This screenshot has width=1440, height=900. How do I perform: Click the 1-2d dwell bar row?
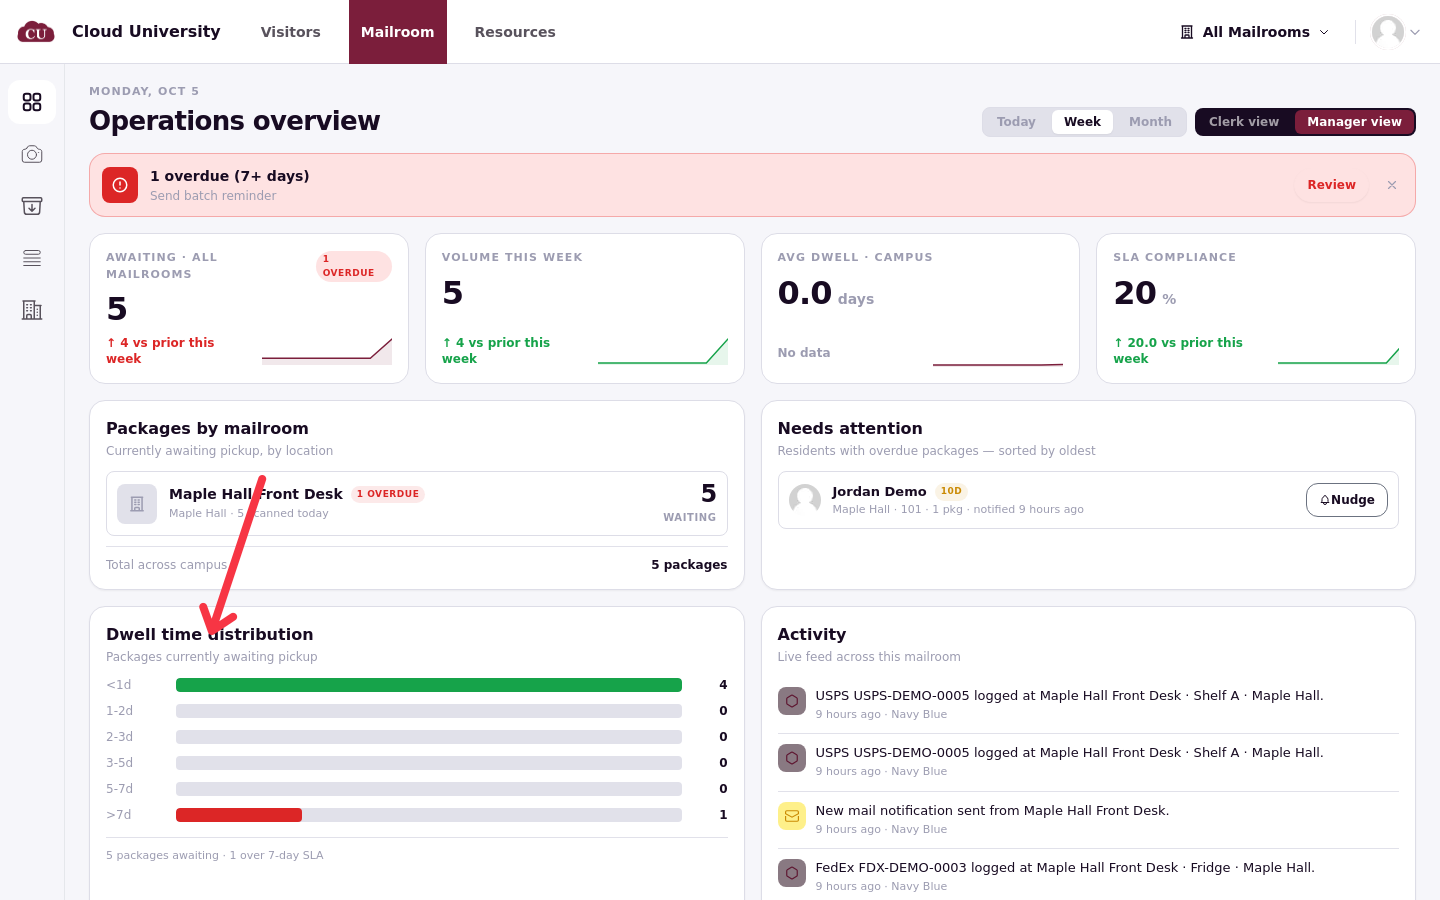tap(417, 711)
